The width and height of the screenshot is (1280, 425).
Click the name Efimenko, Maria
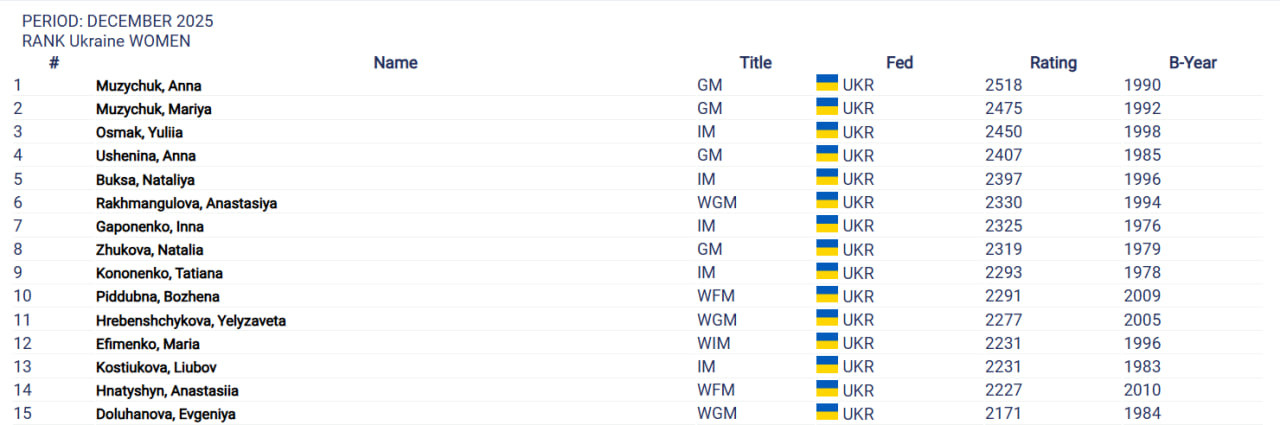click(x=149, y=344)
